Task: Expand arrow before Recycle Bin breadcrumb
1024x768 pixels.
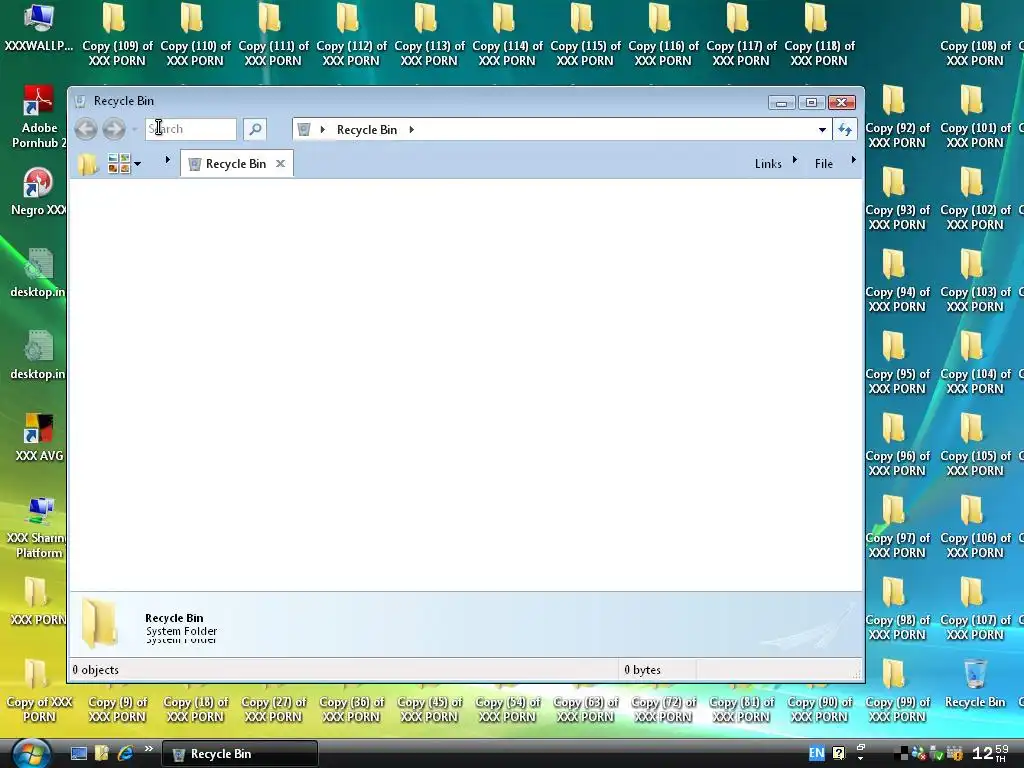Action: 323,129
